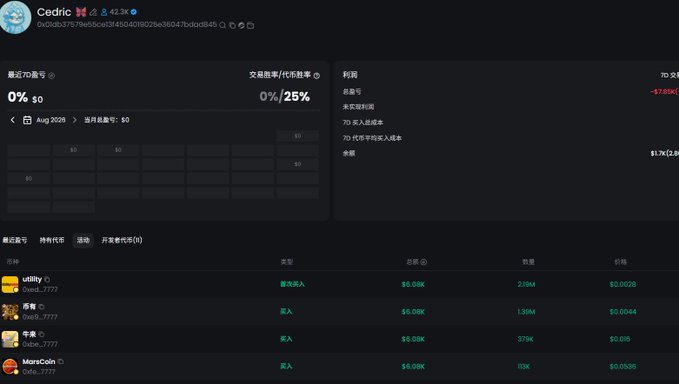Click the round share icon after the address
Screen dimensions: 679x384
[241, 25]
